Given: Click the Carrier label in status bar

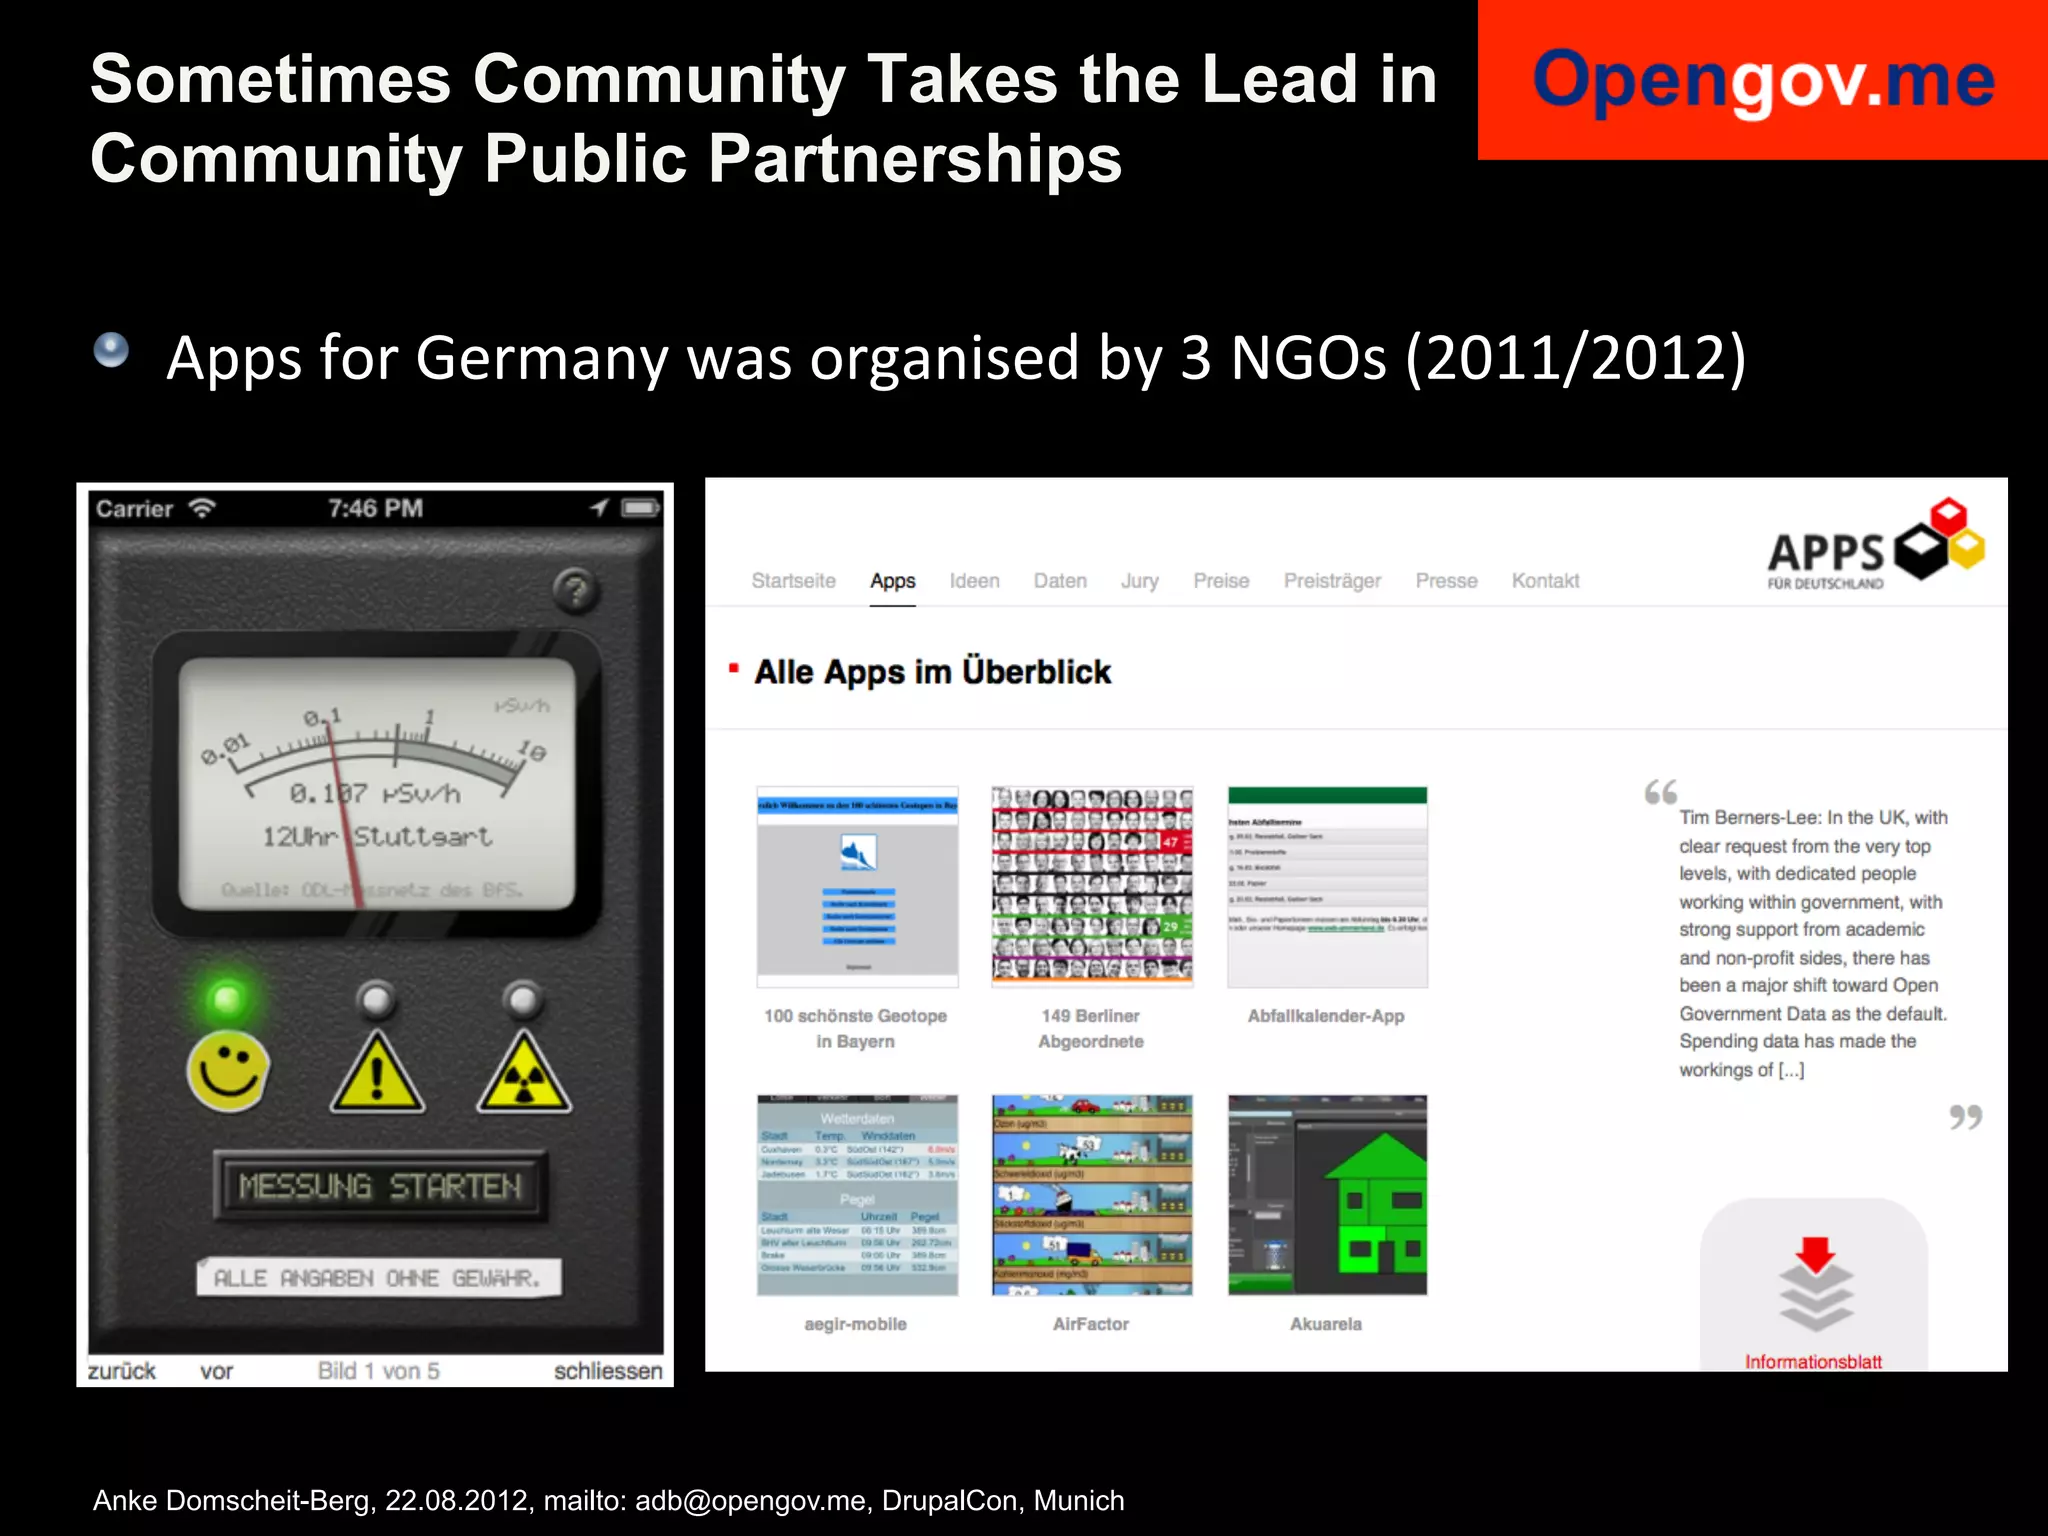Looking at the screenshot, I should point(134,509).
